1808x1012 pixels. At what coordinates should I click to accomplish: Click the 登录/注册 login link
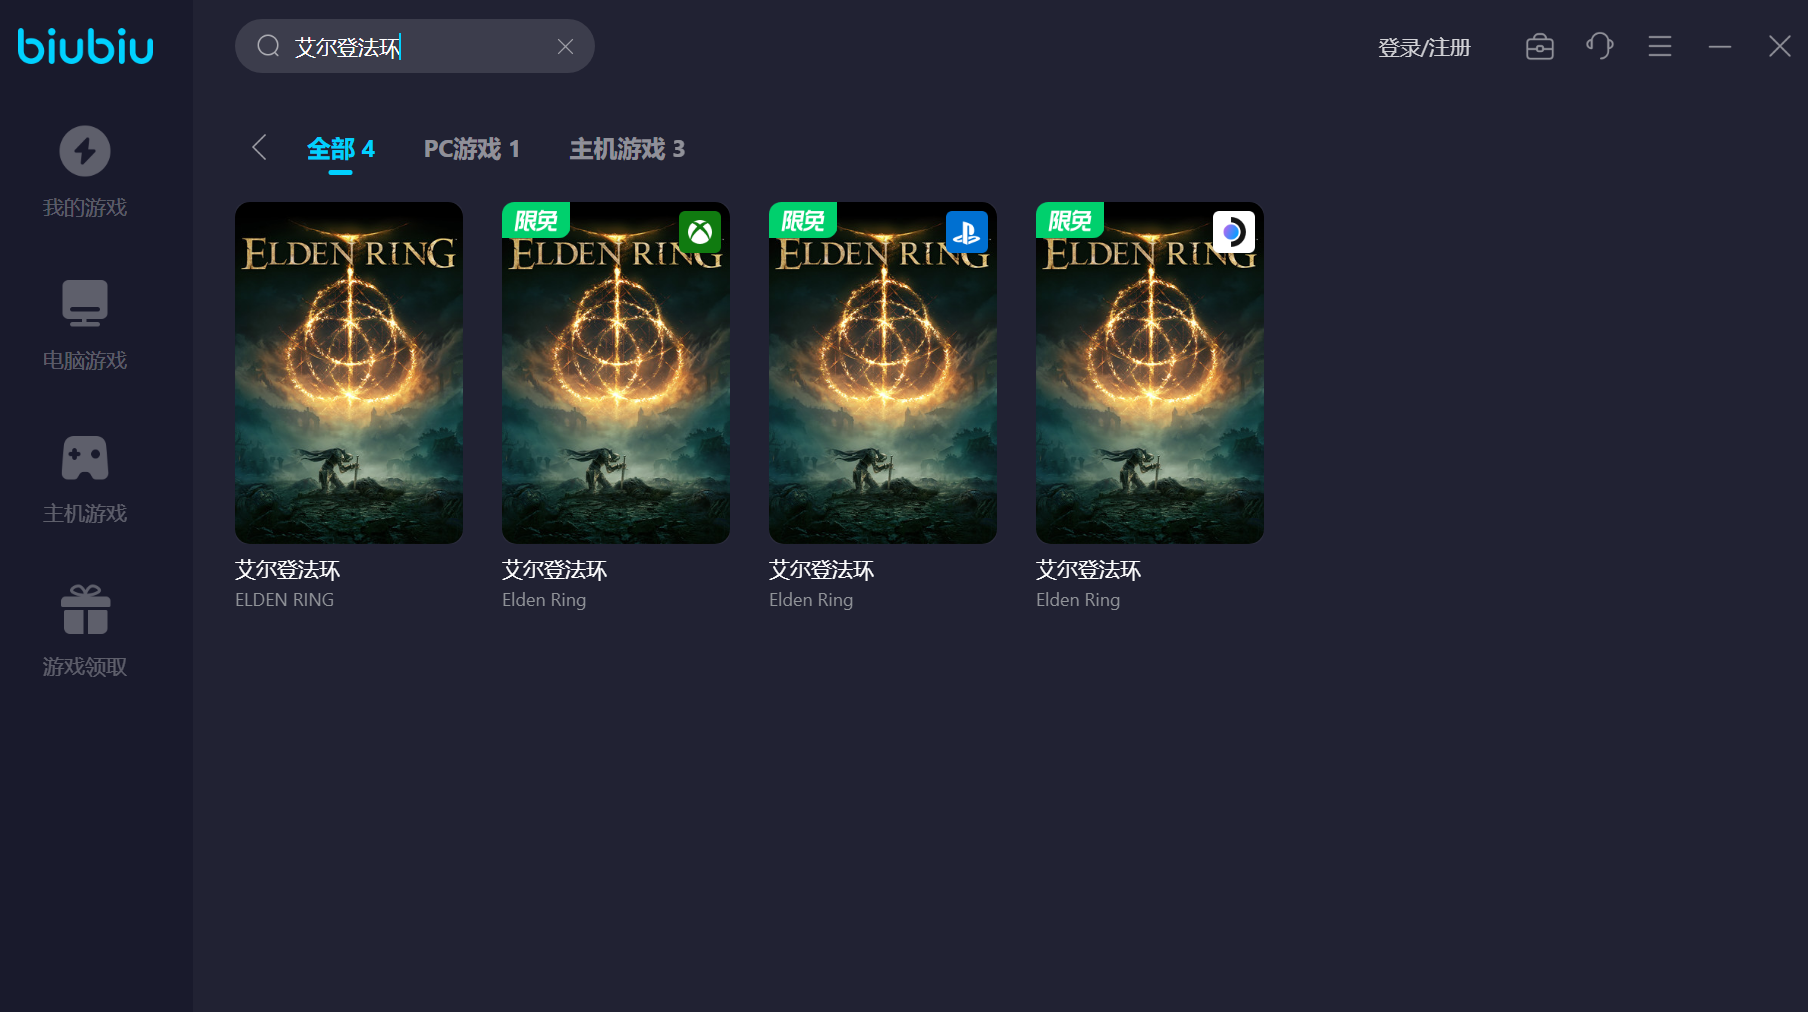click(1424, 48)
